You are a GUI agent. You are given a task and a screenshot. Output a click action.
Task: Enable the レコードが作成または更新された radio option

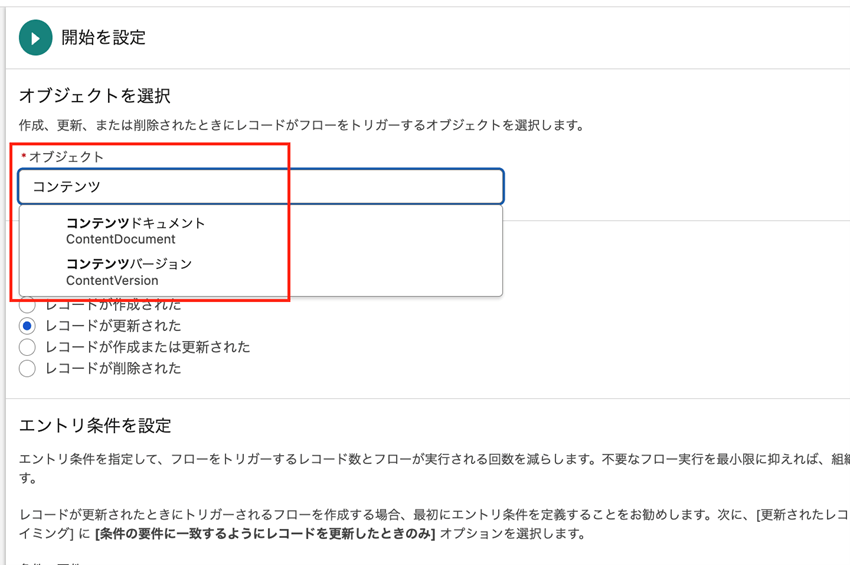coord(27,347)
